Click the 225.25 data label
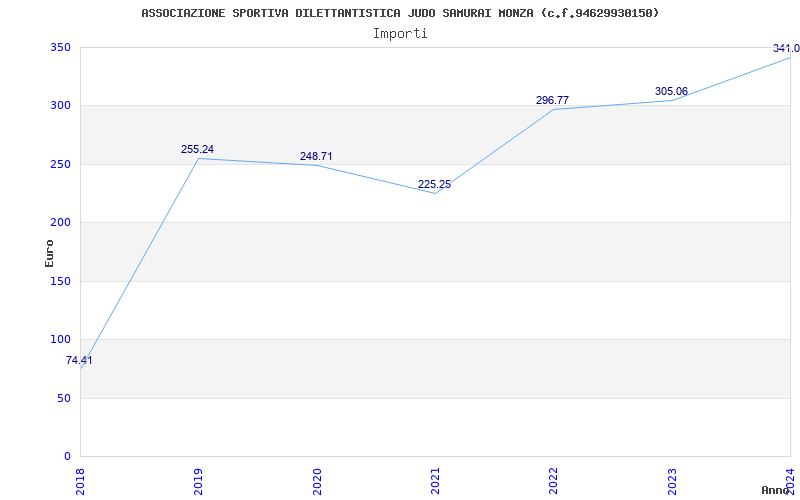The image size is (800, 500). 435,185
